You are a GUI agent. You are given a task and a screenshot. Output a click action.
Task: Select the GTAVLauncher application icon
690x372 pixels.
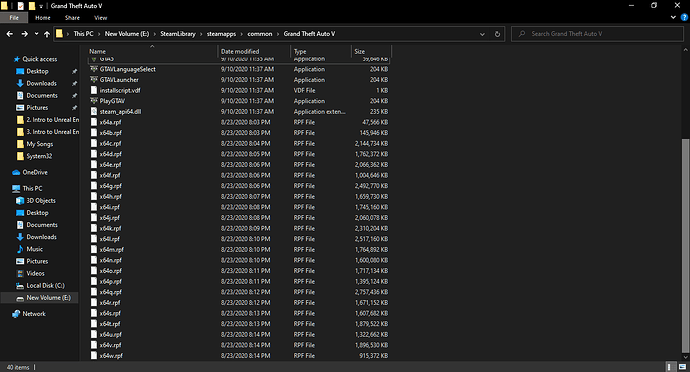[x=94, y=80]
